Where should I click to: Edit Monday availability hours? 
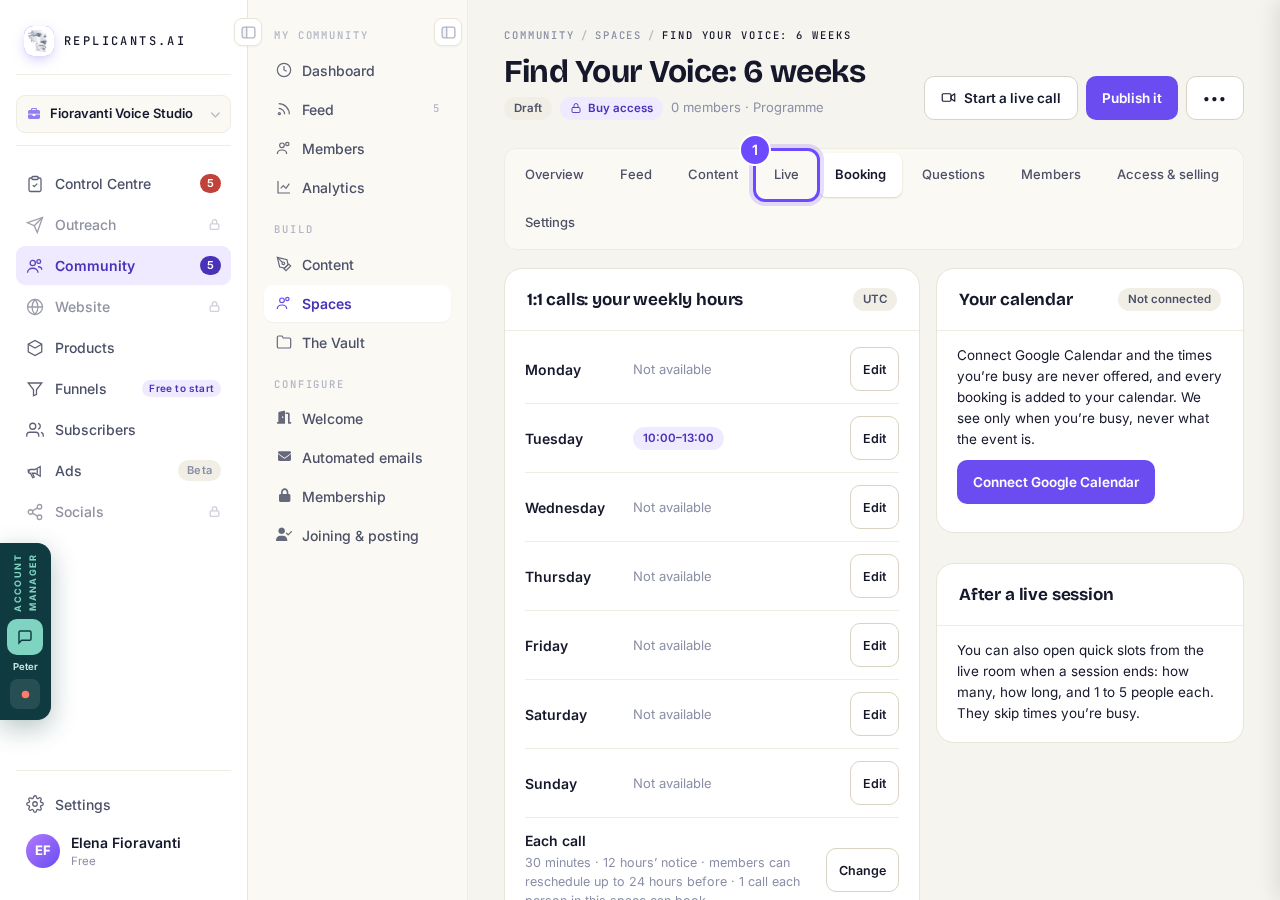pyautogui.click(x=874, y=369)
